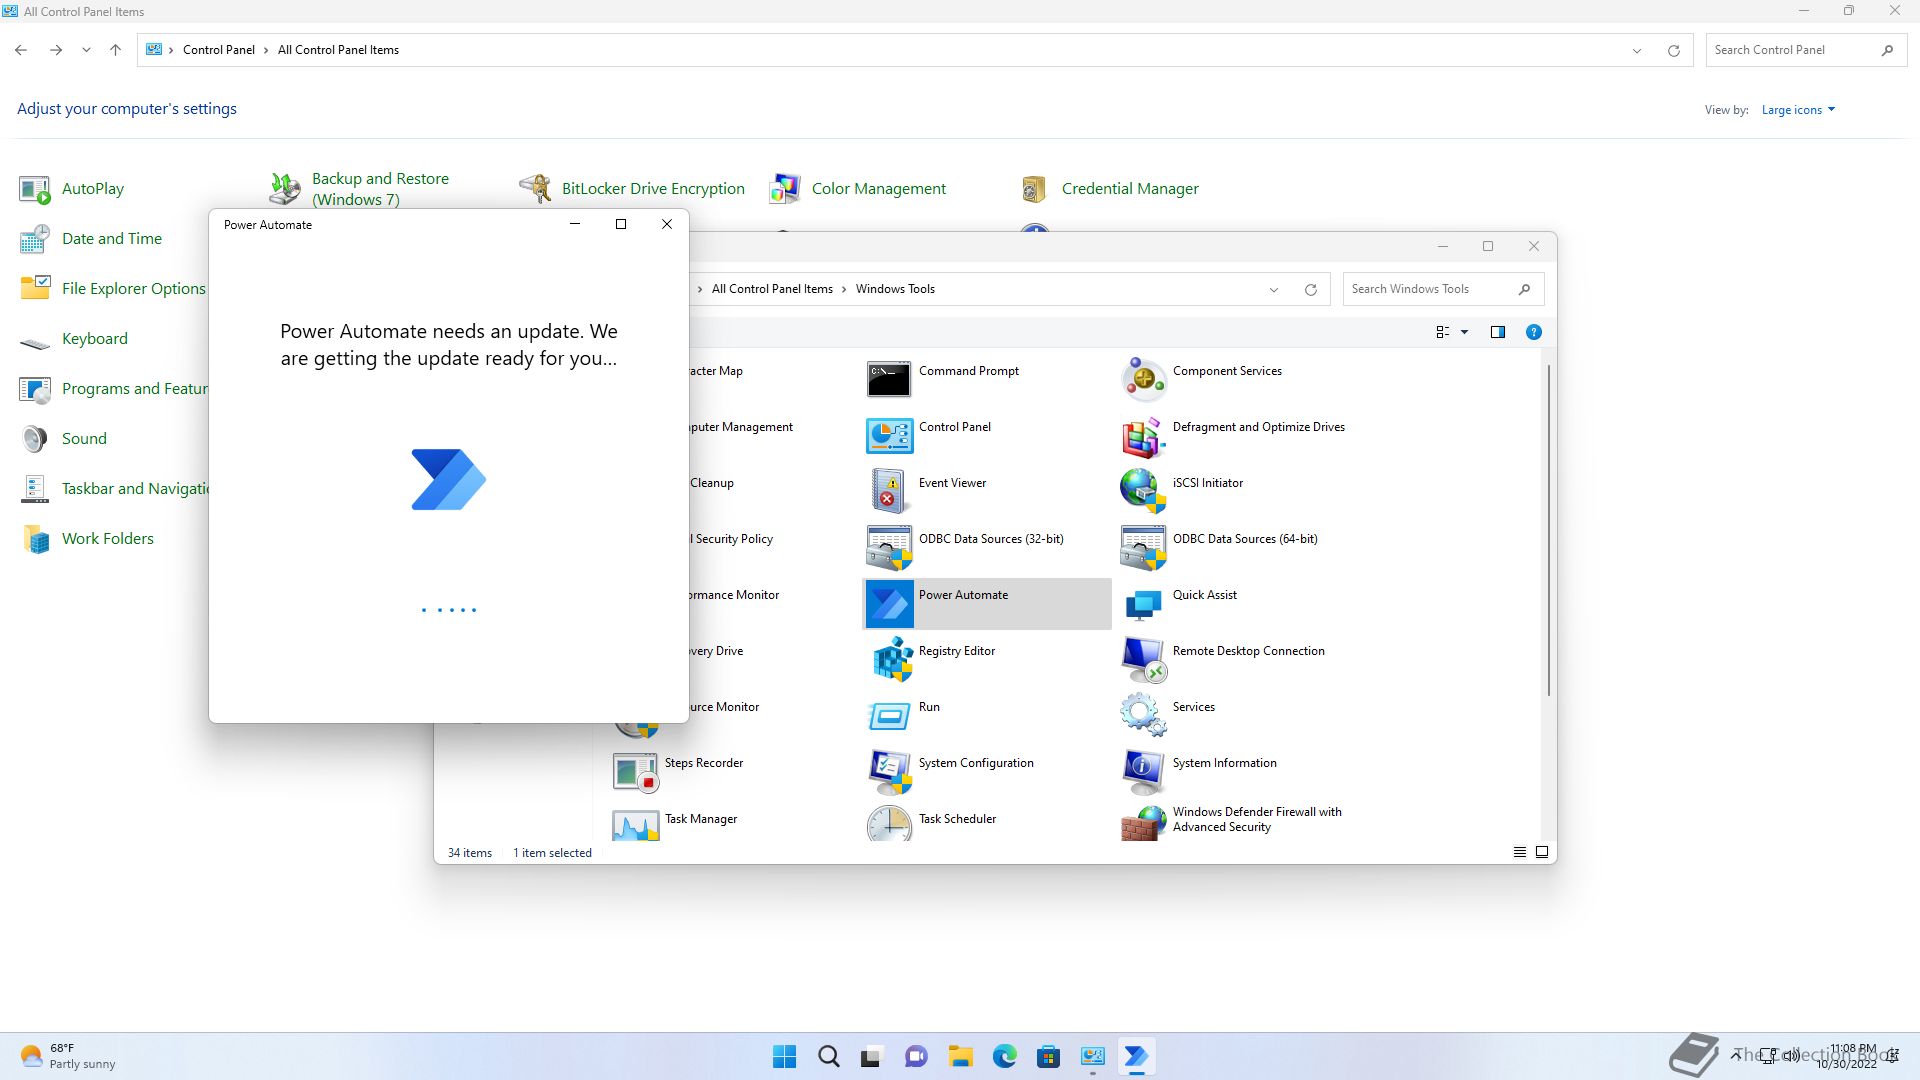Open Microsoft Store from the taskbar
Viewport: 1920px width, 1080px height.
[x=1048, y=1056]
